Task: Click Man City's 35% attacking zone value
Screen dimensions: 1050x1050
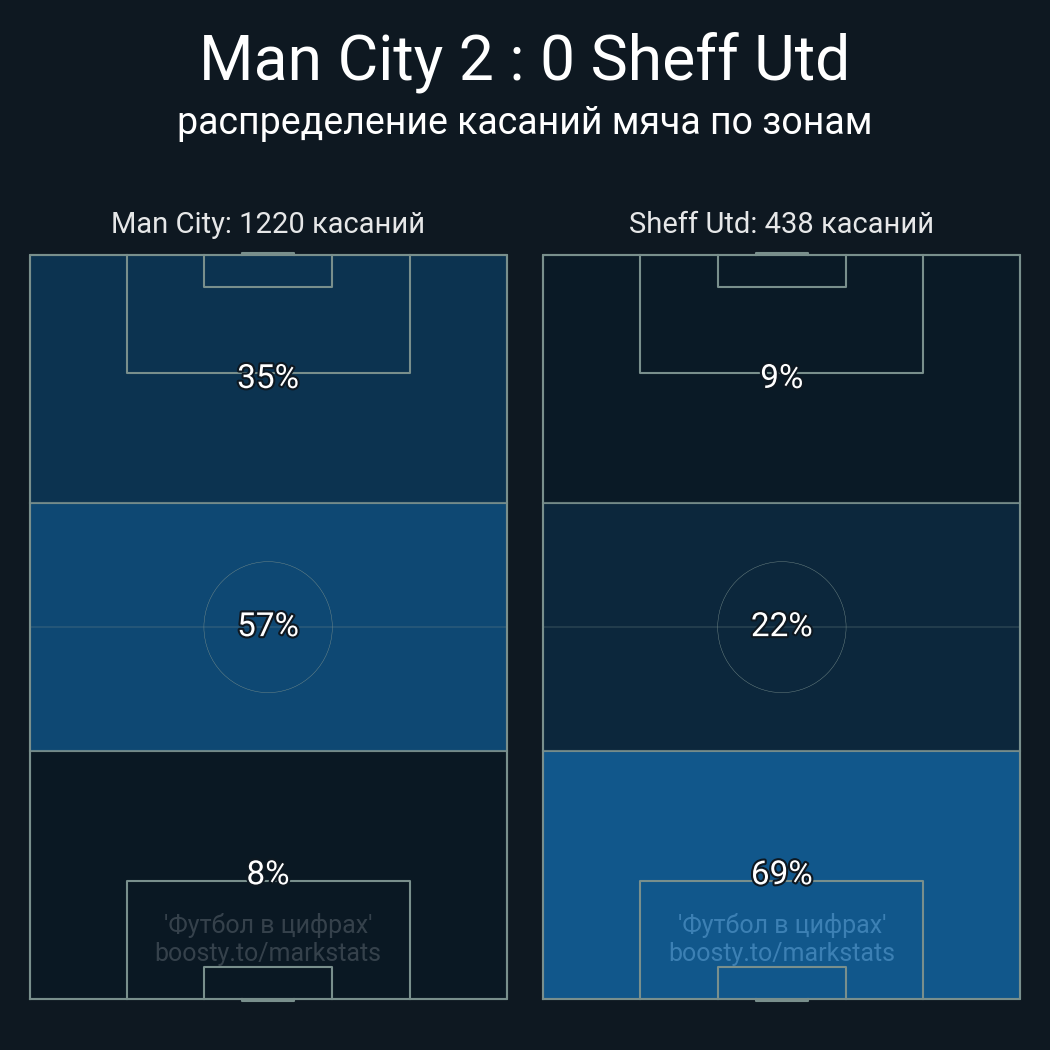Action: tap(268, 376)
